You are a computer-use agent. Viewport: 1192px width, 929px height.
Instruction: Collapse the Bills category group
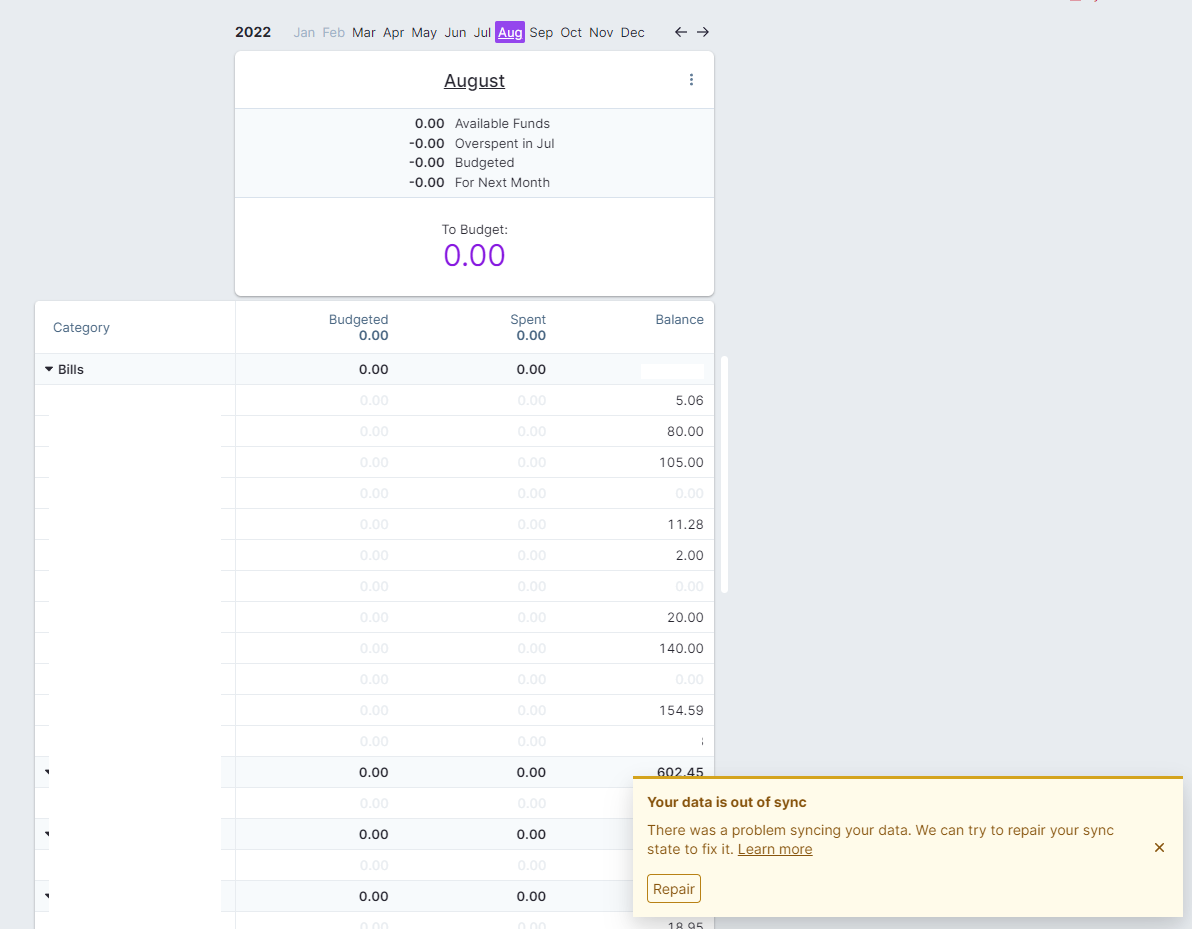(48, 369)
